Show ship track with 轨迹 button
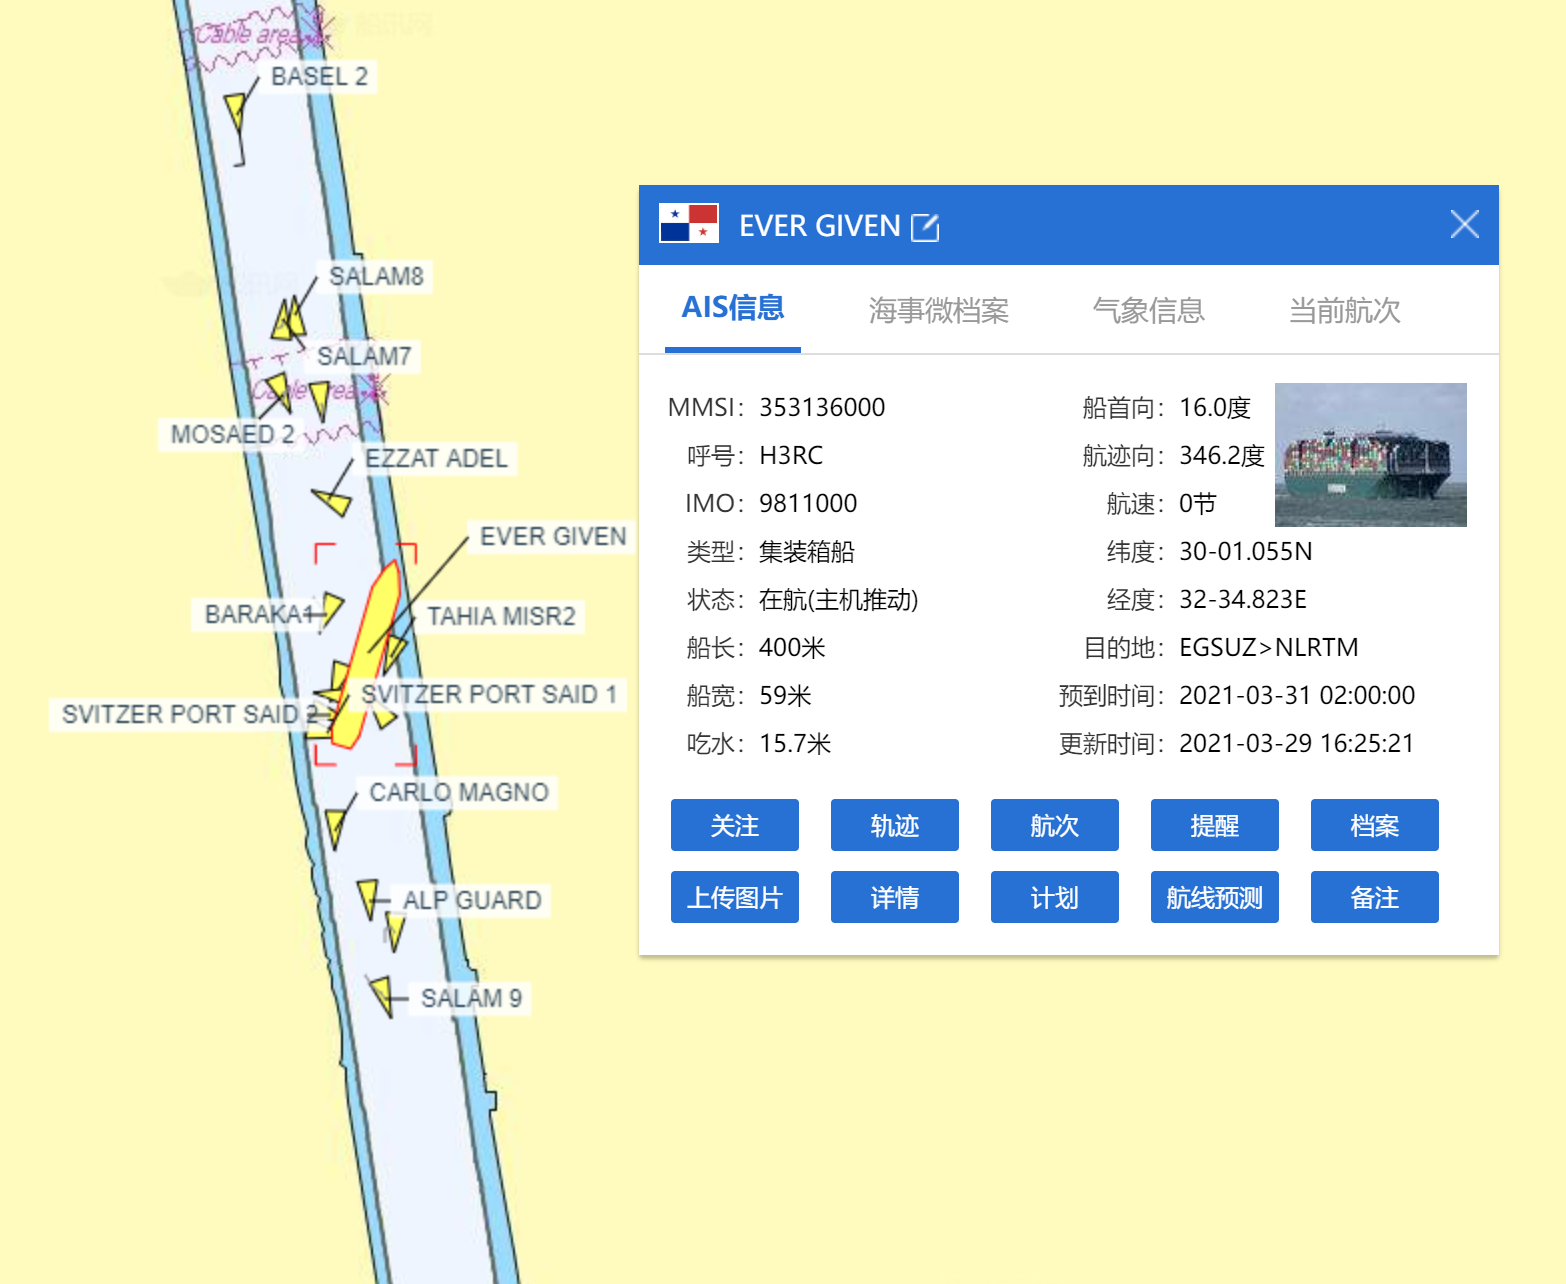This screenshot has height=1284, width=1566. pyautogui.click(x=894, y=825)
